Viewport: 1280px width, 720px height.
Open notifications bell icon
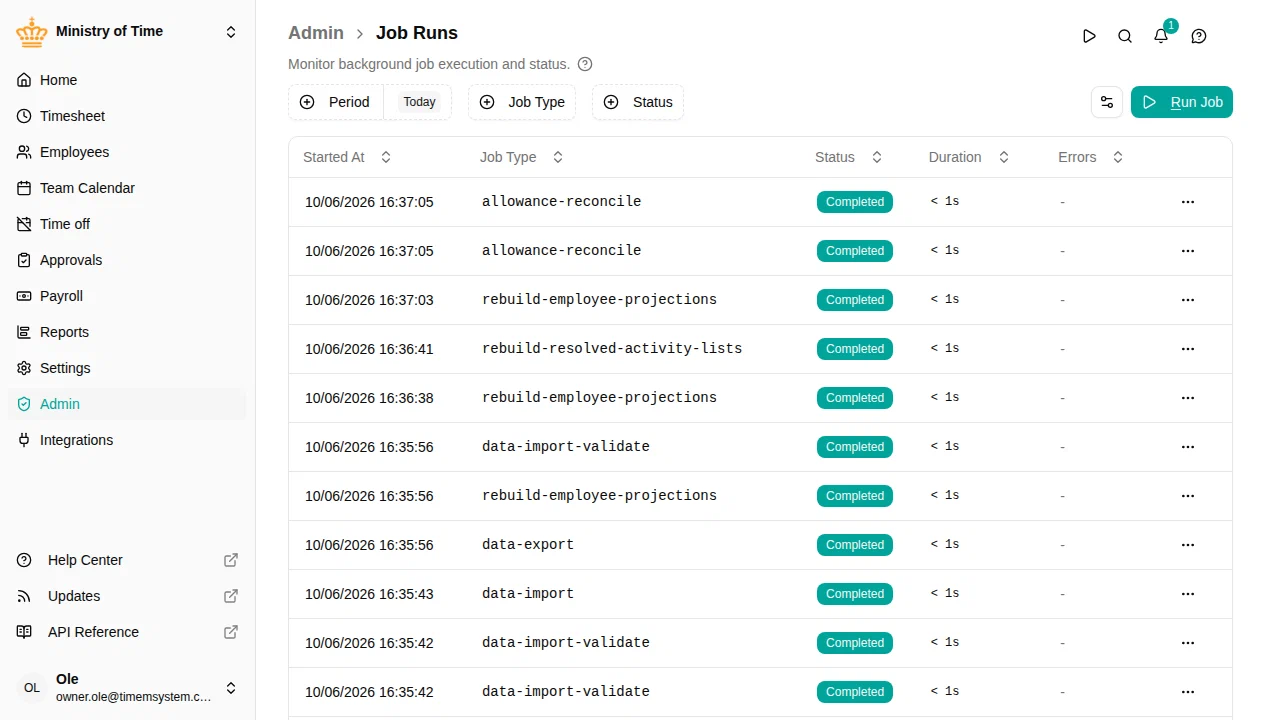tap(1161, 36)
